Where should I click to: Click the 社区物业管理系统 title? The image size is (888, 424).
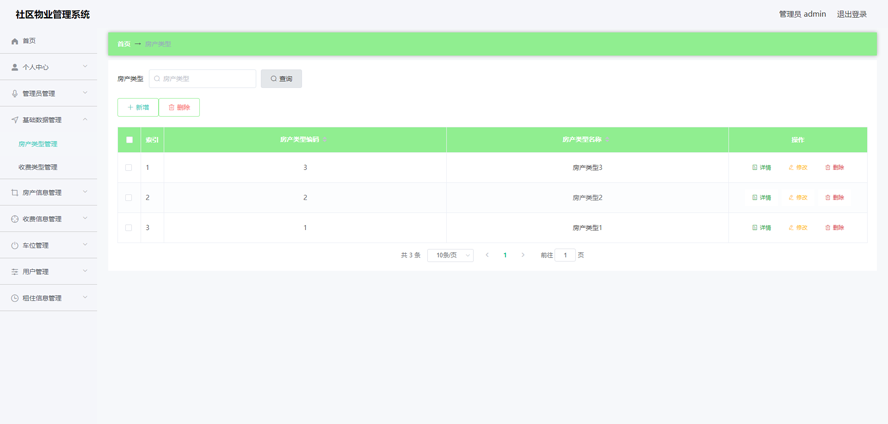tap(53, 15)
